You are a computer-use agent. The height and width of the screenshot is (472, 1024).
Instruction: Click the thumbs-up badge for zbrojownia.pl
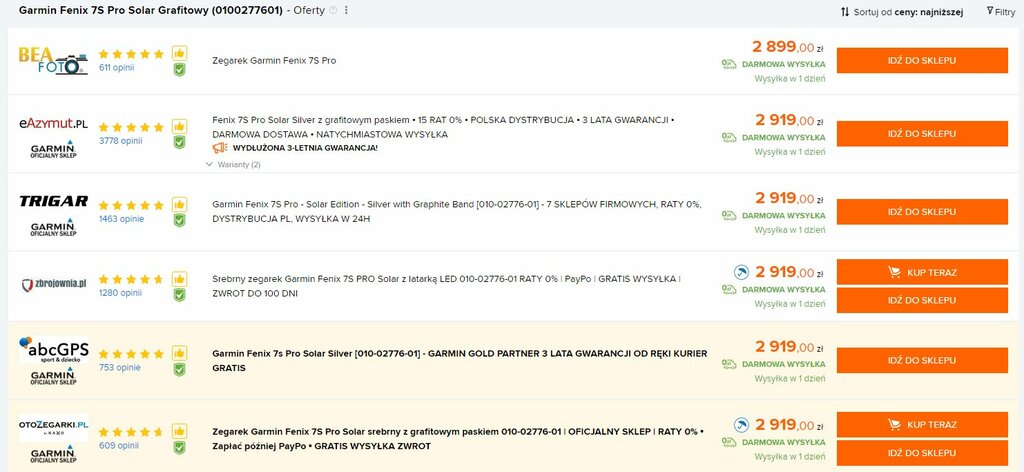pos(179,278)
